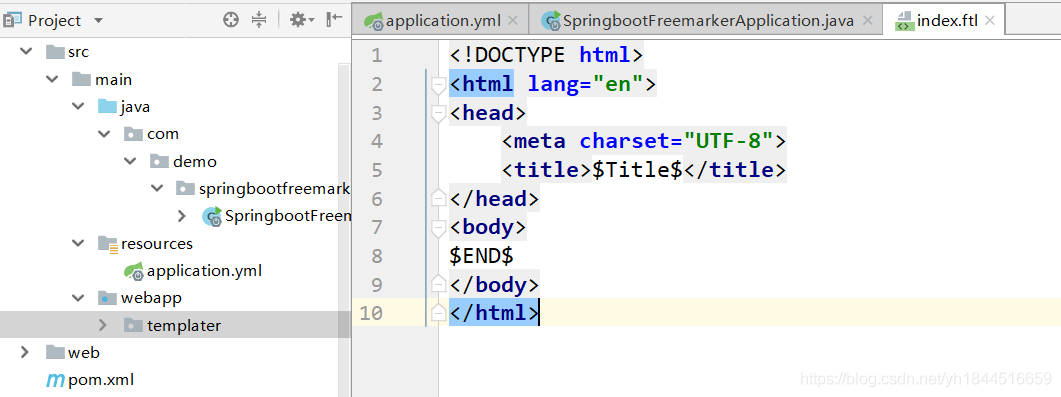Image resolution: width=1061 pixels, height=397 pixels.
Task: Click the $Title$ text in line 5
Action: [x=637, y=170]
